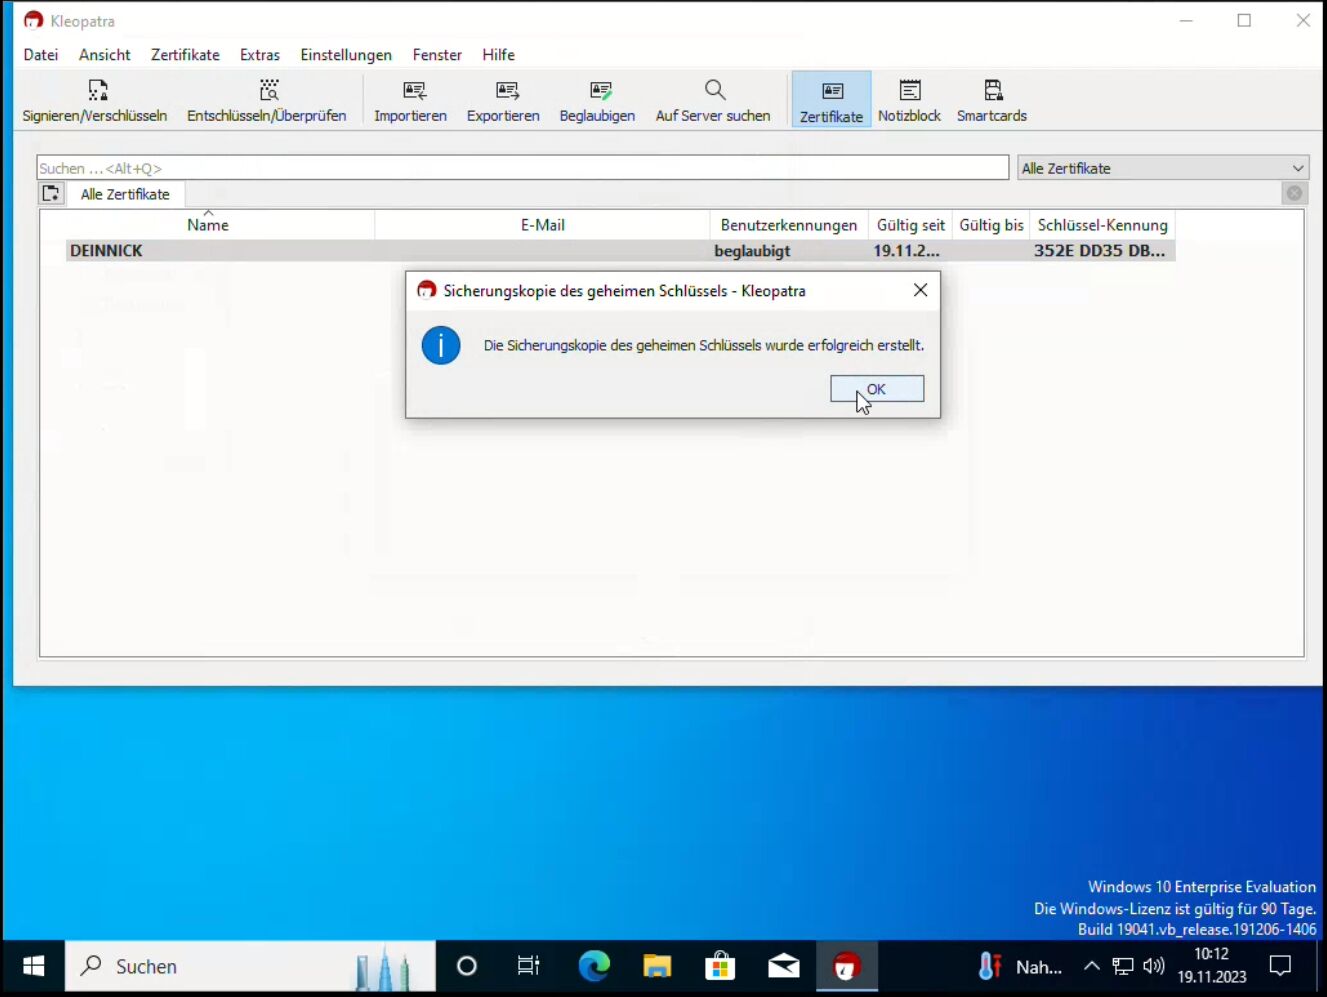The height and width of the screenshot is (997, 1327).
Task: Switch to the Smartcards view
Action: click(x=991, y=101)
